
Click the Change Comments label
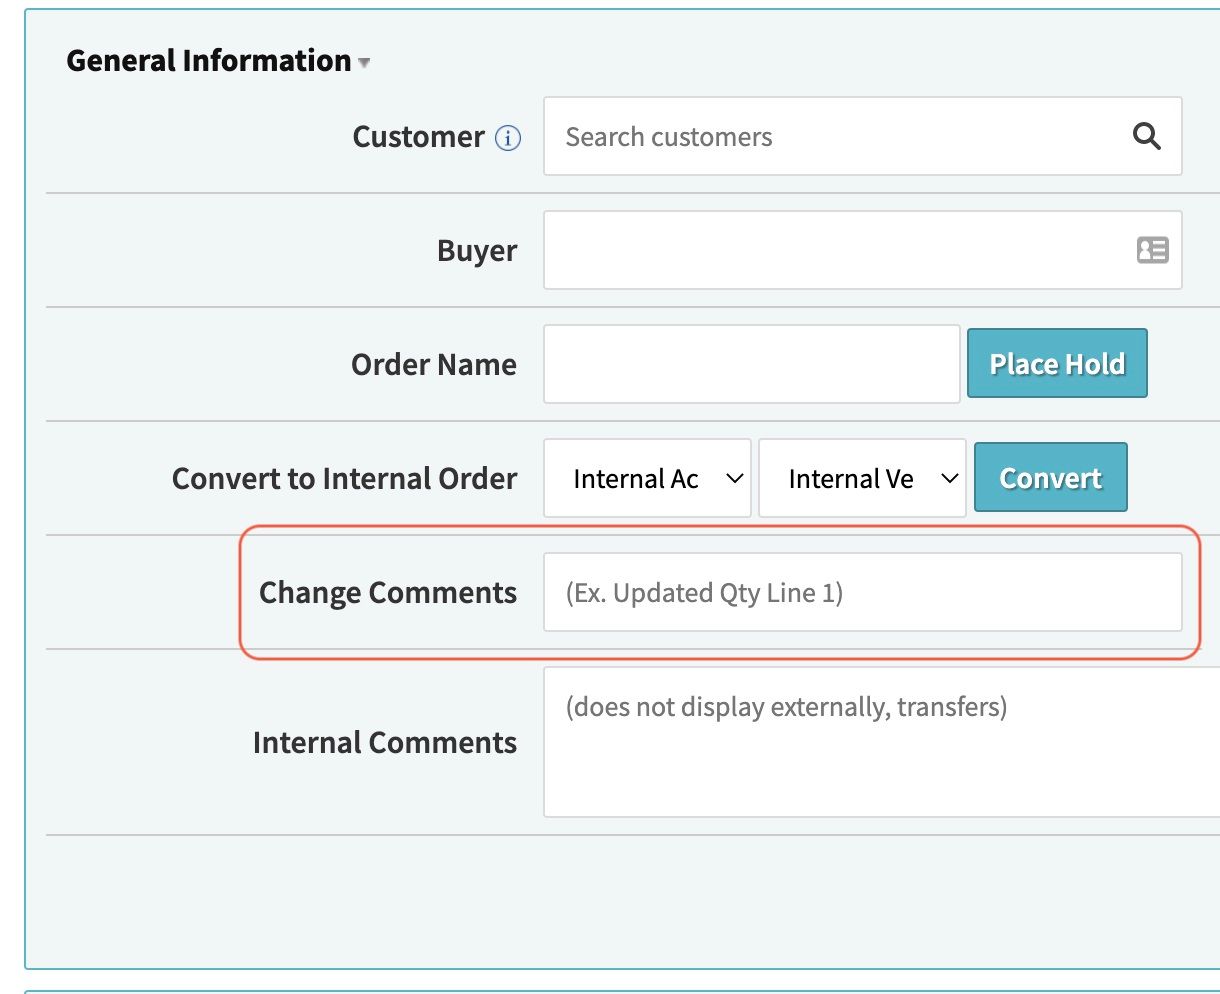387,593
